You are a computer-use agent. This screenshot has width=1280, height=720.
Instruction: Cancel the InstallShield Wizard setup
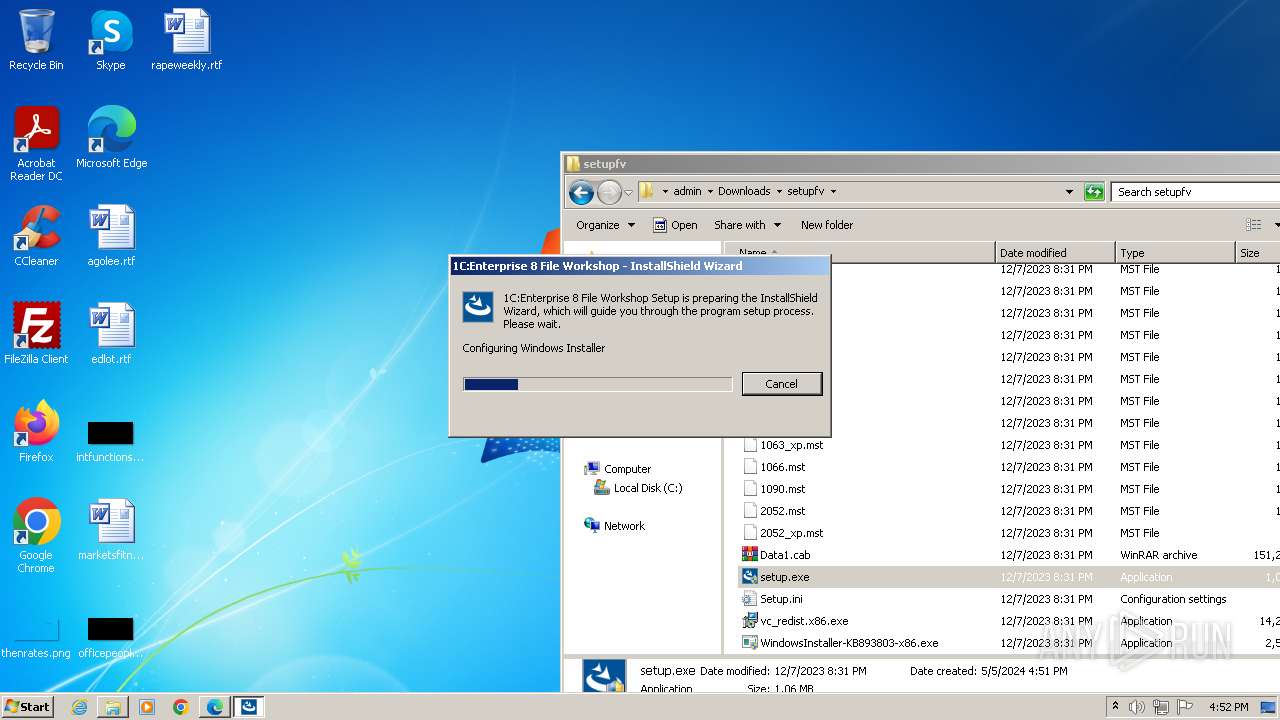click(x=781, y=384)
